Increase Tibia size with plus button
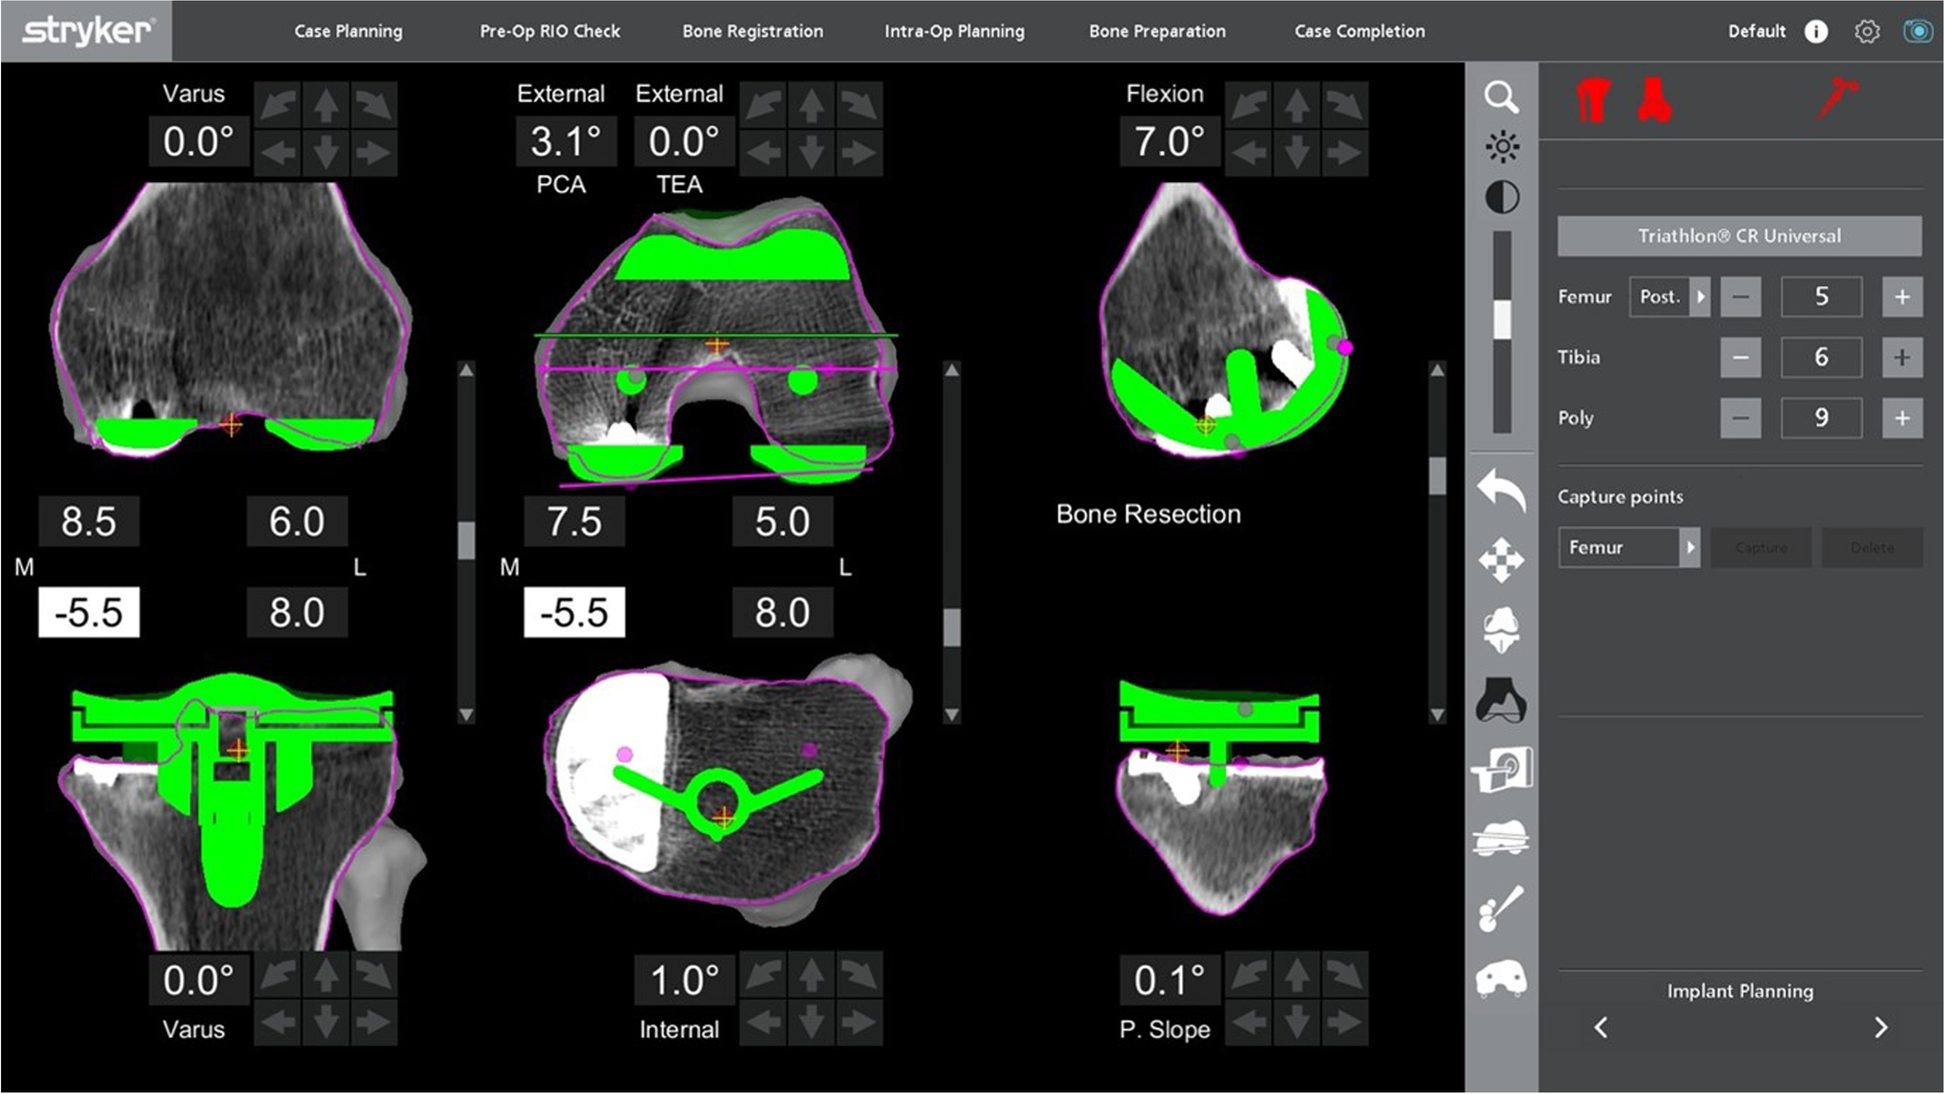Viewport: 1944px width, 1094px height. tap(1902, 357)
